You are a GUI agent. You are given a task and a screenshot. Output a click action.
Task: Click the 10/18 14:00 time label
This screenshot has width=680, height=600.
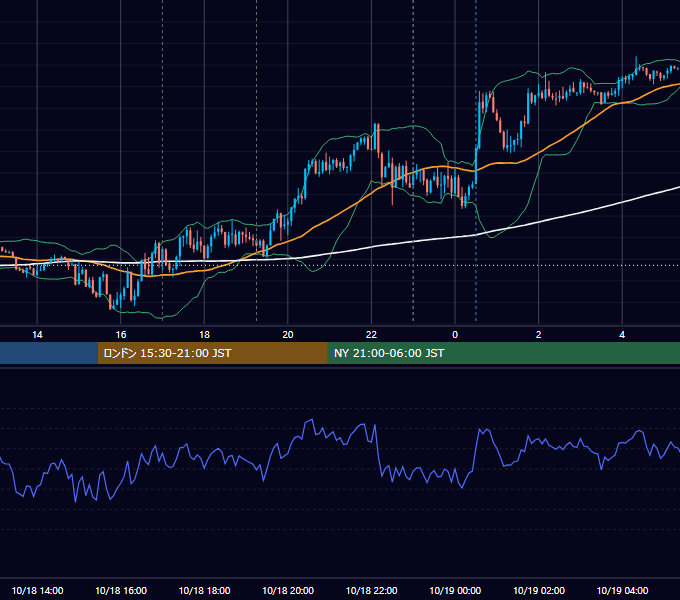coord(37,590)
